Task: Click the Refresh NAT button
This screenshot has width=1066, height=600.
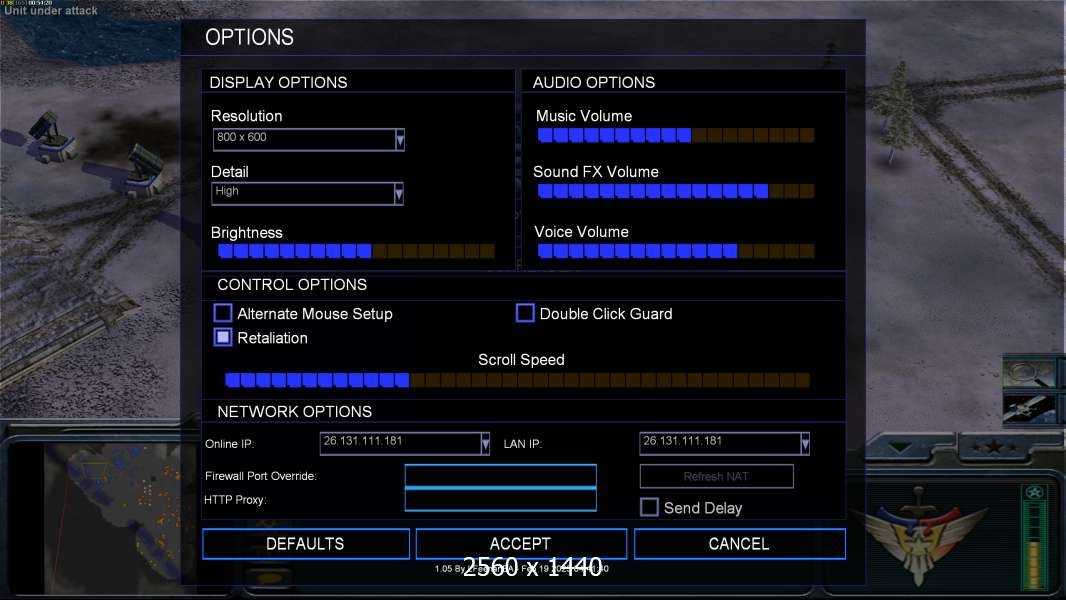Action: 717,476
